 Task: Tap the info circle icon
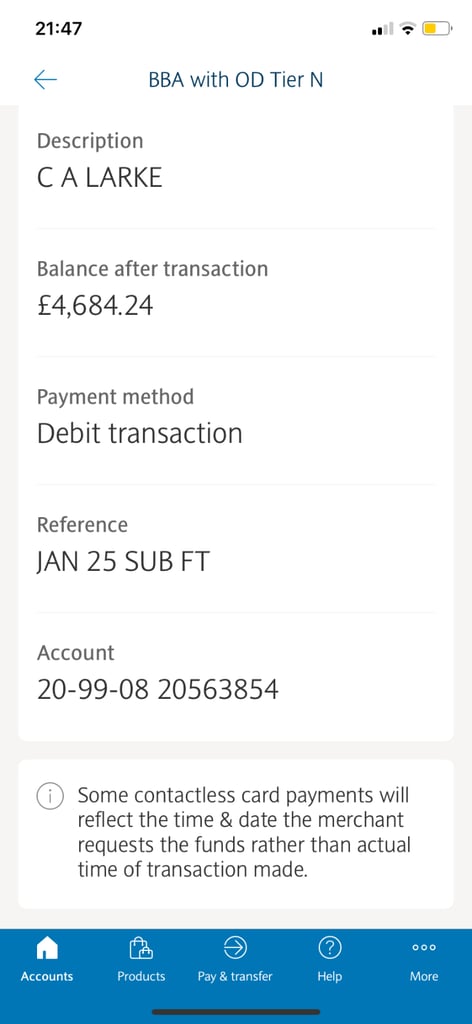pos(50,795)
